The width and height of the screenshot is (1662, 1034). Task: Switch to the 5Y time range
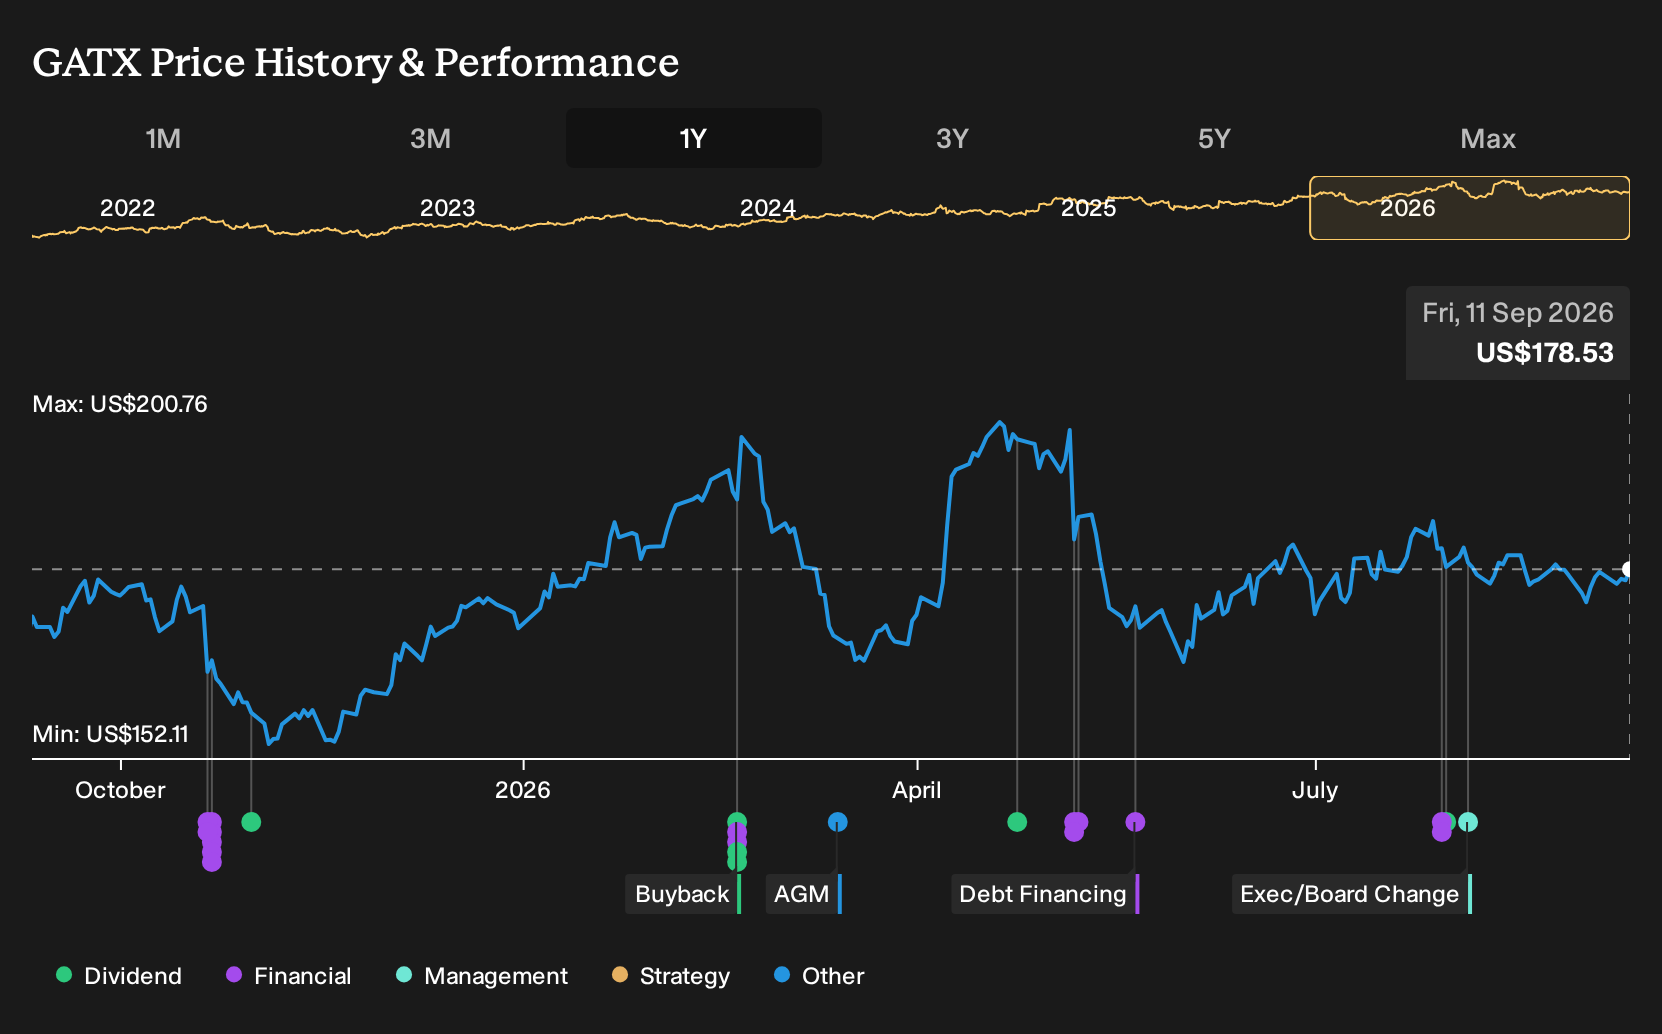coord(1214,138)
